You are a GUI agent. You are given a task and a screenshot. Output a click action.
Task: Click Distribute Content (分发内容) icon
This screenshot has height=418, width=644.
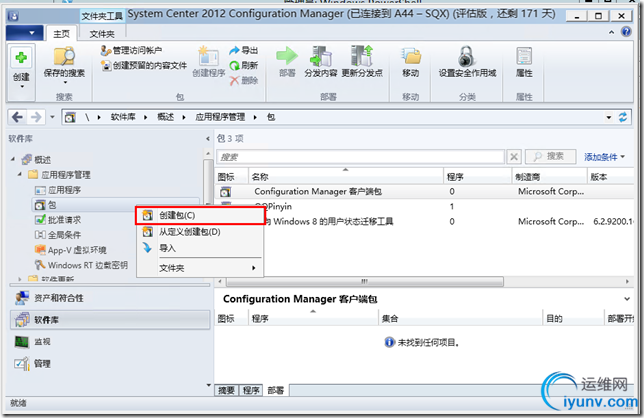pos(320,56)
